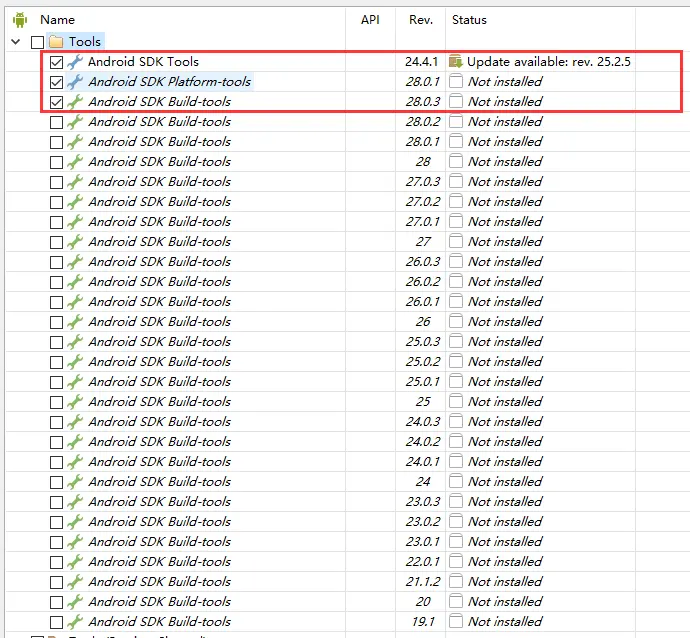
Task: Click not-installed status icon for rev 26.0.3
Action: click(x=456, y=262)
